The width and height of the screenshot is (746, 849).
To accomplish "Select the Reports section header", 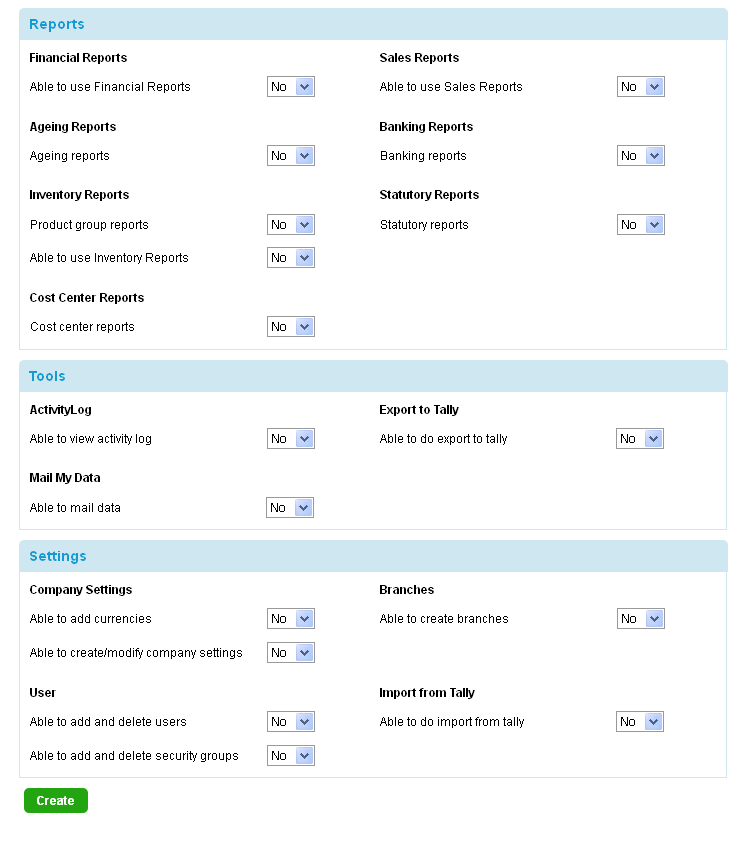I will point(56,23).
